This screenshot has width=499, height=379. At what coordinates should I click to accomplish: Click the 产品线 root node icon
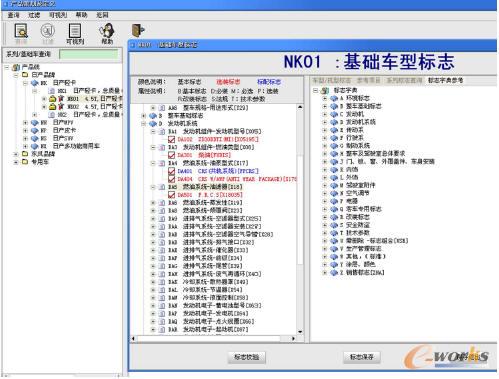click(16, 67)
